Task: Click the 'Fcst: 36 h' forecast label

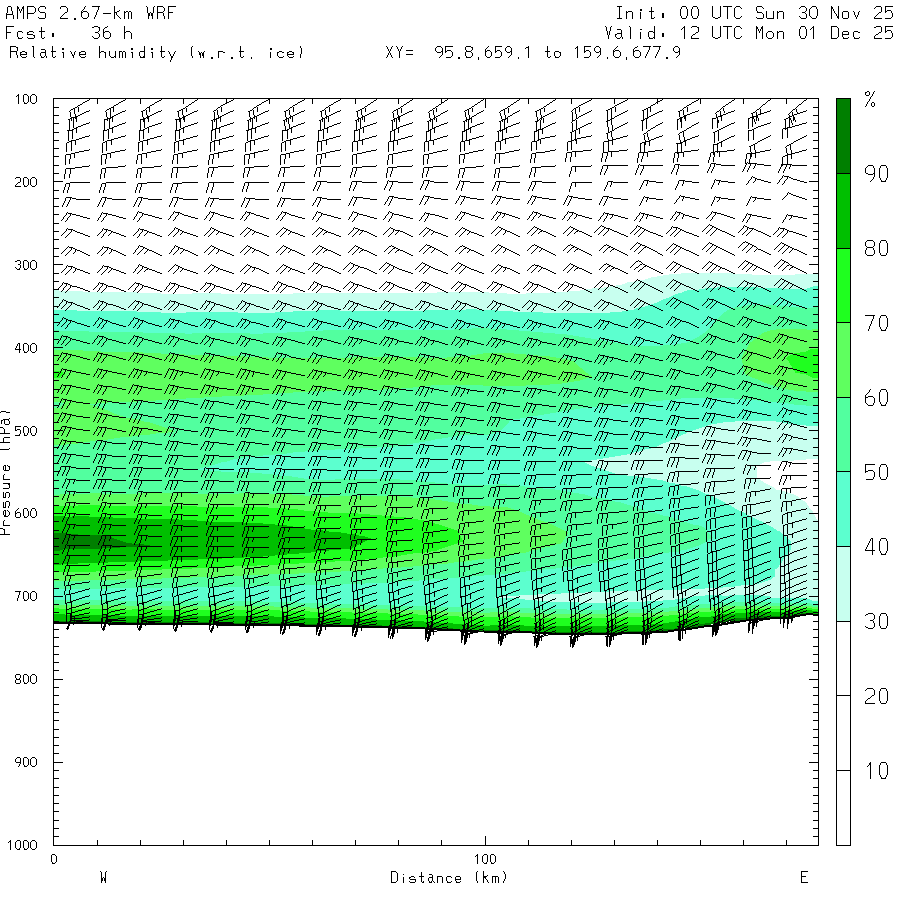Action: point(69,33)
